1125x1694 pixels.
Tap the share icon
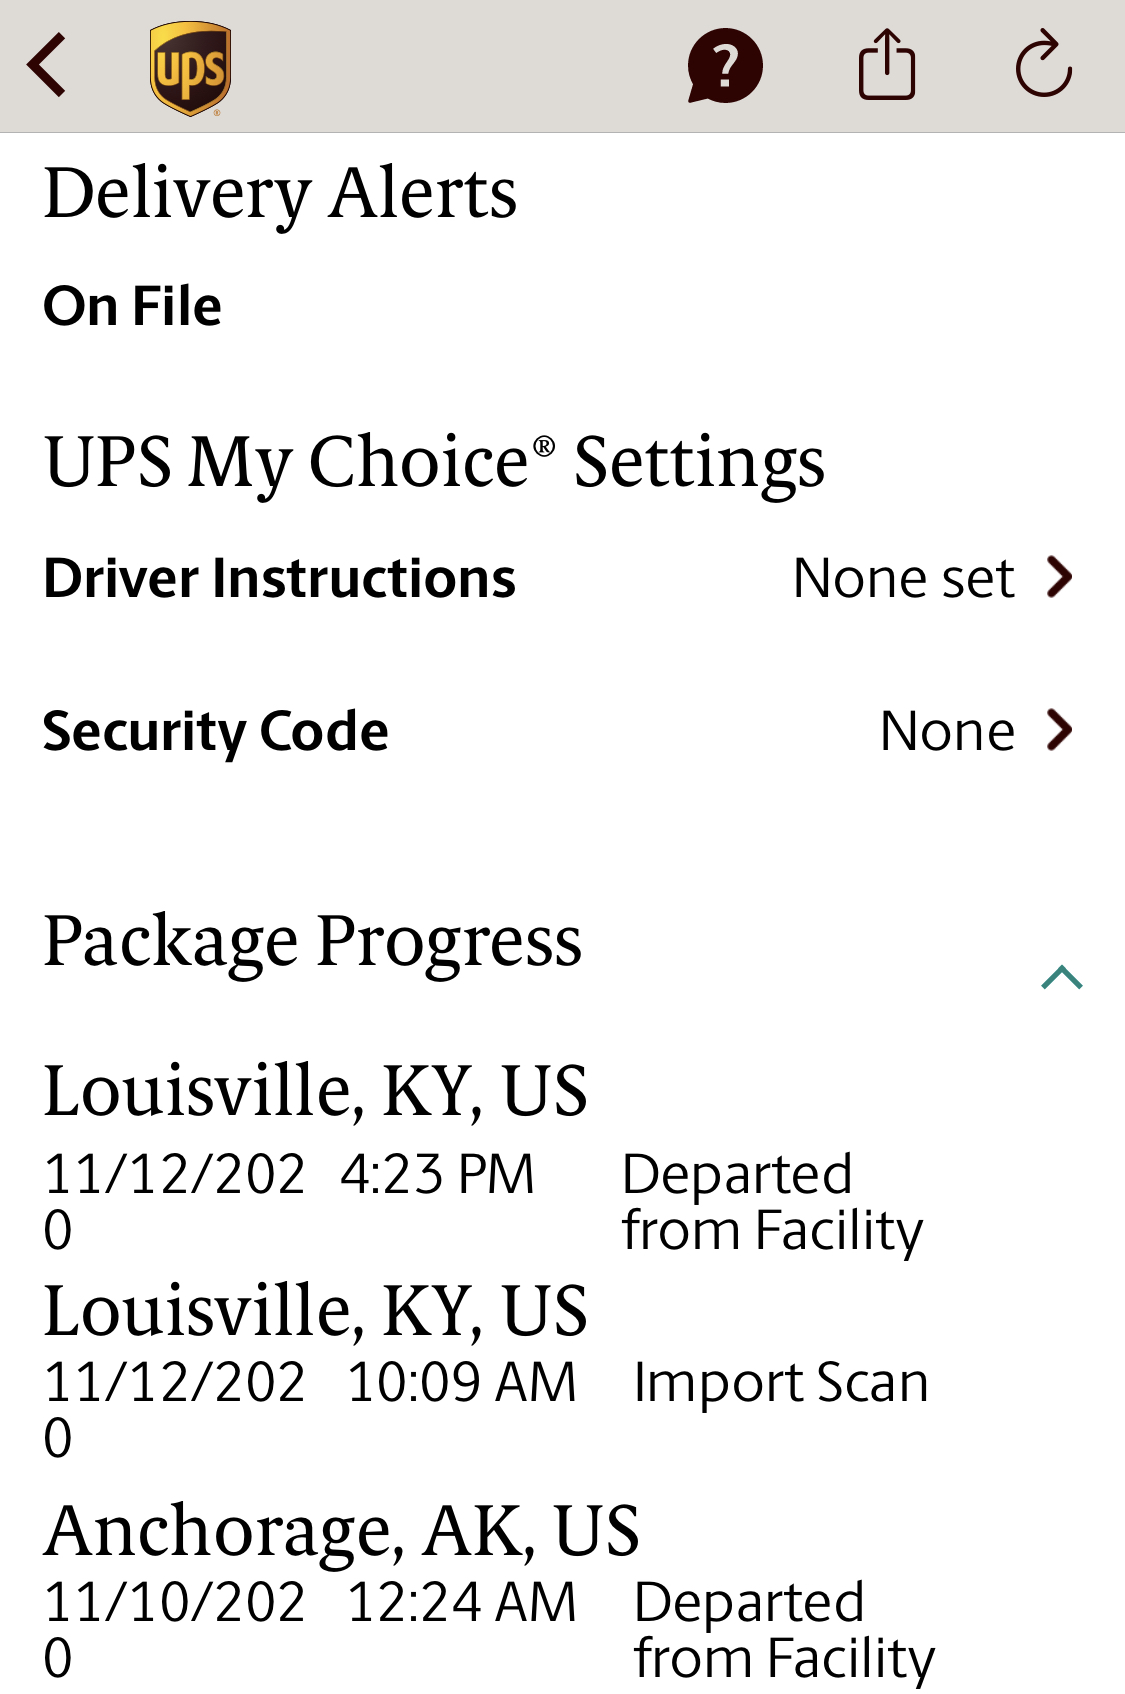[x=886, y=66]
